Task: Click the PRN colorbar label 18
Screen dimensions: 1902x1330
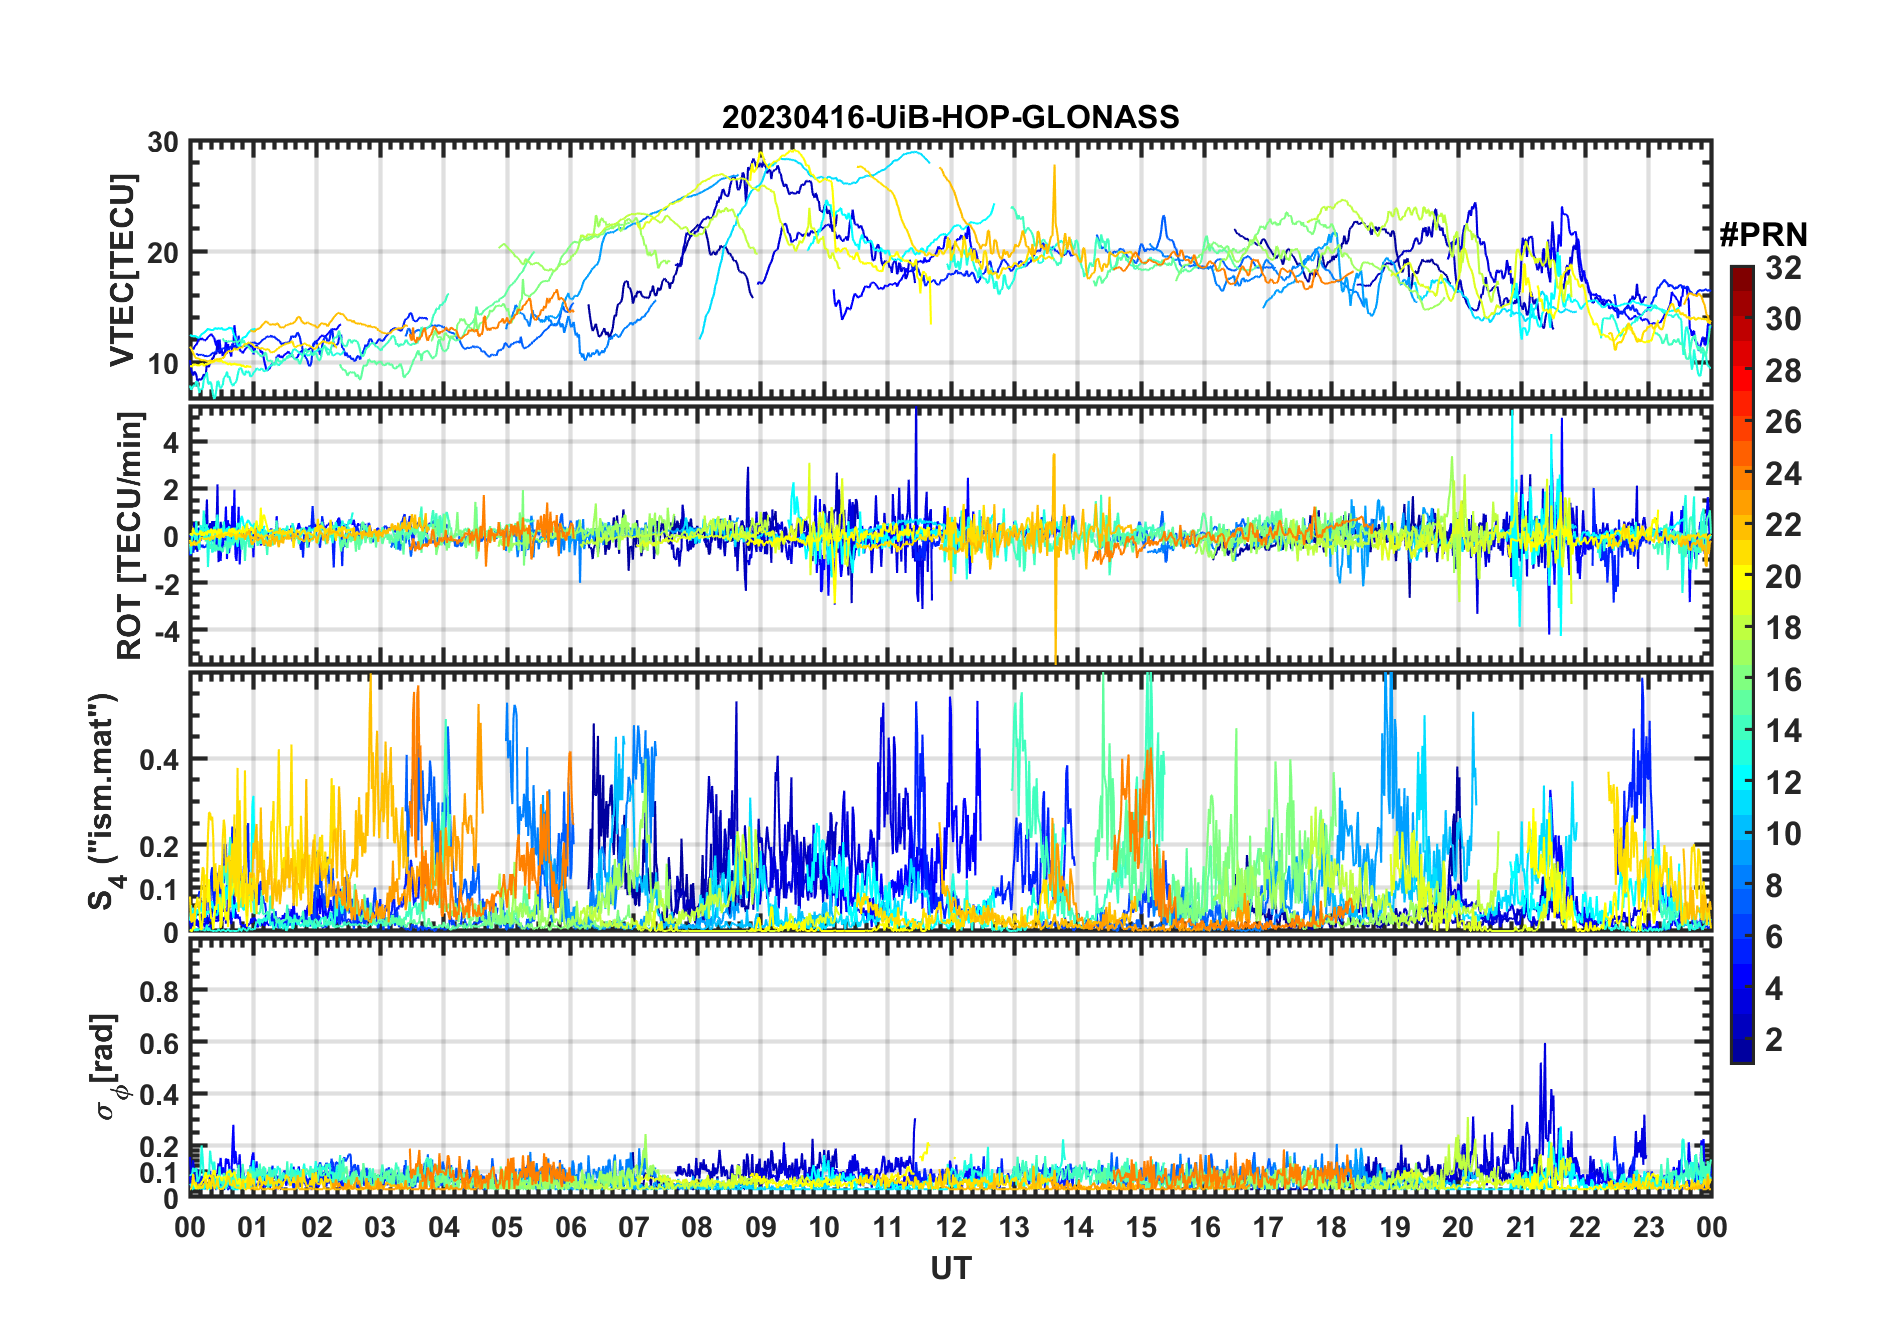Action: (1783, 628)
